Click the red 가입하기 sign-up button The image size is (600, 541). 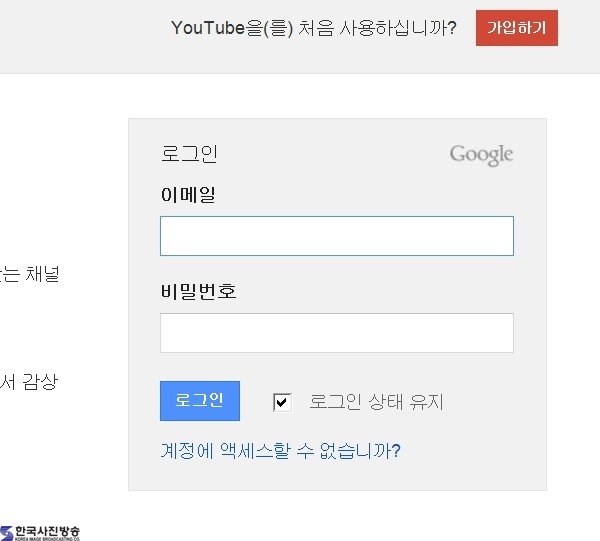(517, 28)
